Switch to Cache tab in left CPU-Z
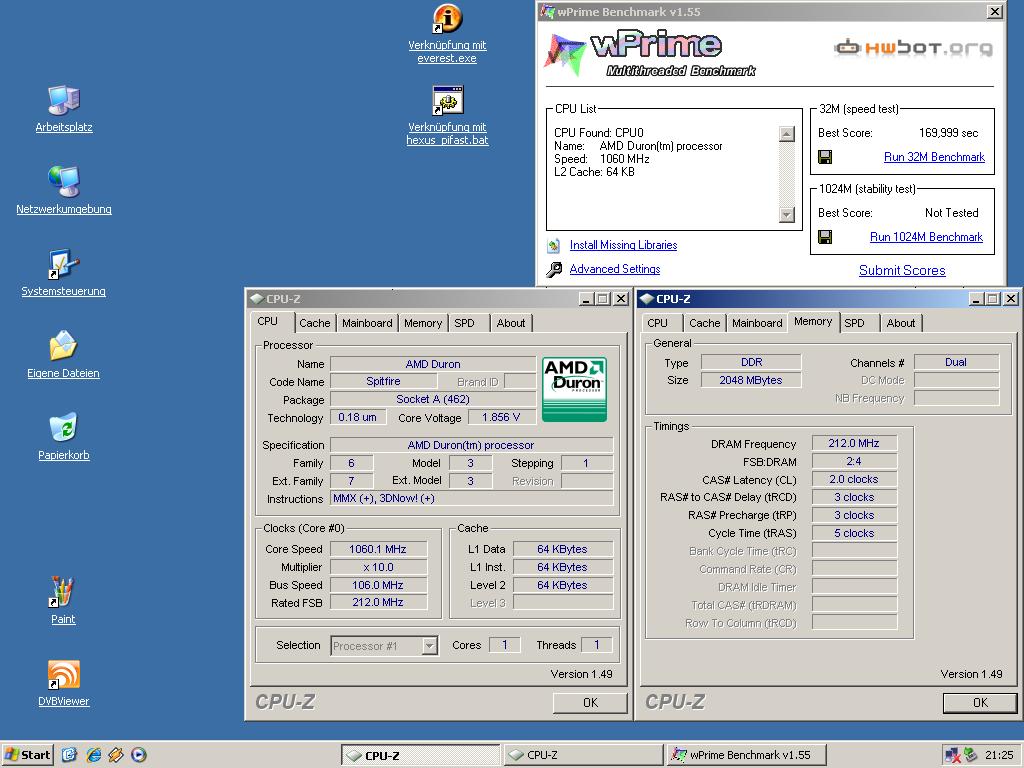Viewport: 1024px width, 768px height. click(x=315, y=323)
